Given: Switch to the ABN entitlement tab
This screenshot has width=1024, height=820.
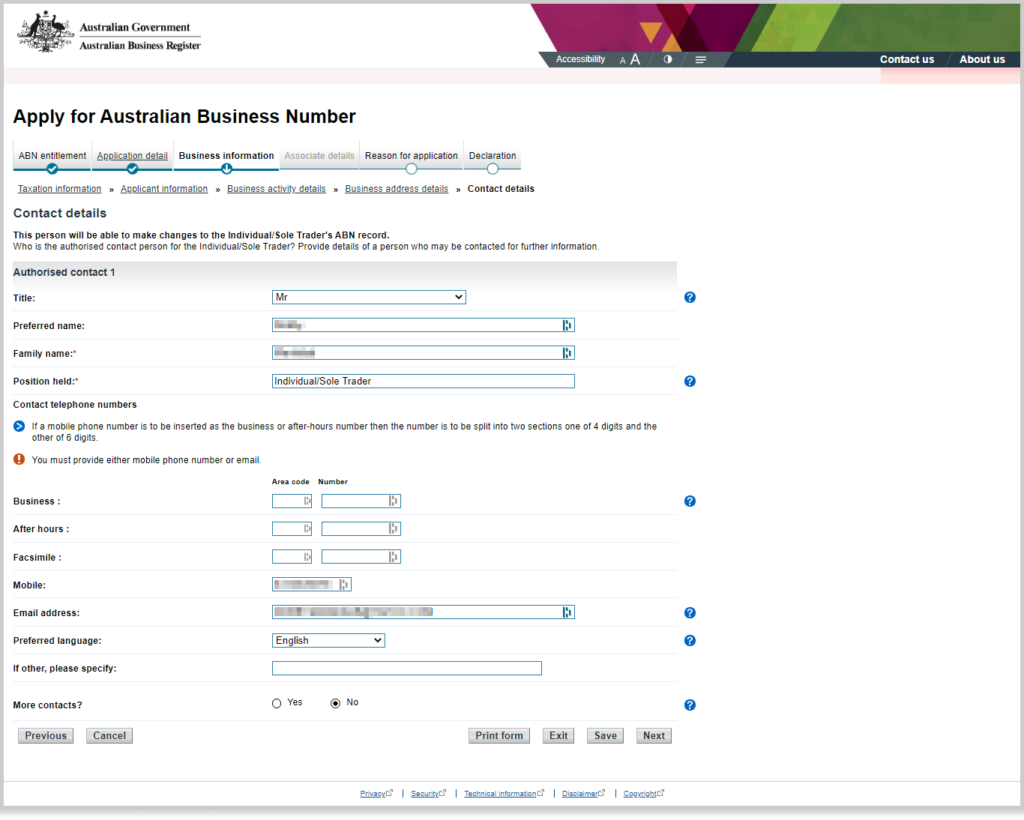Looking at the screenshot, I should [x=51, y=156].
